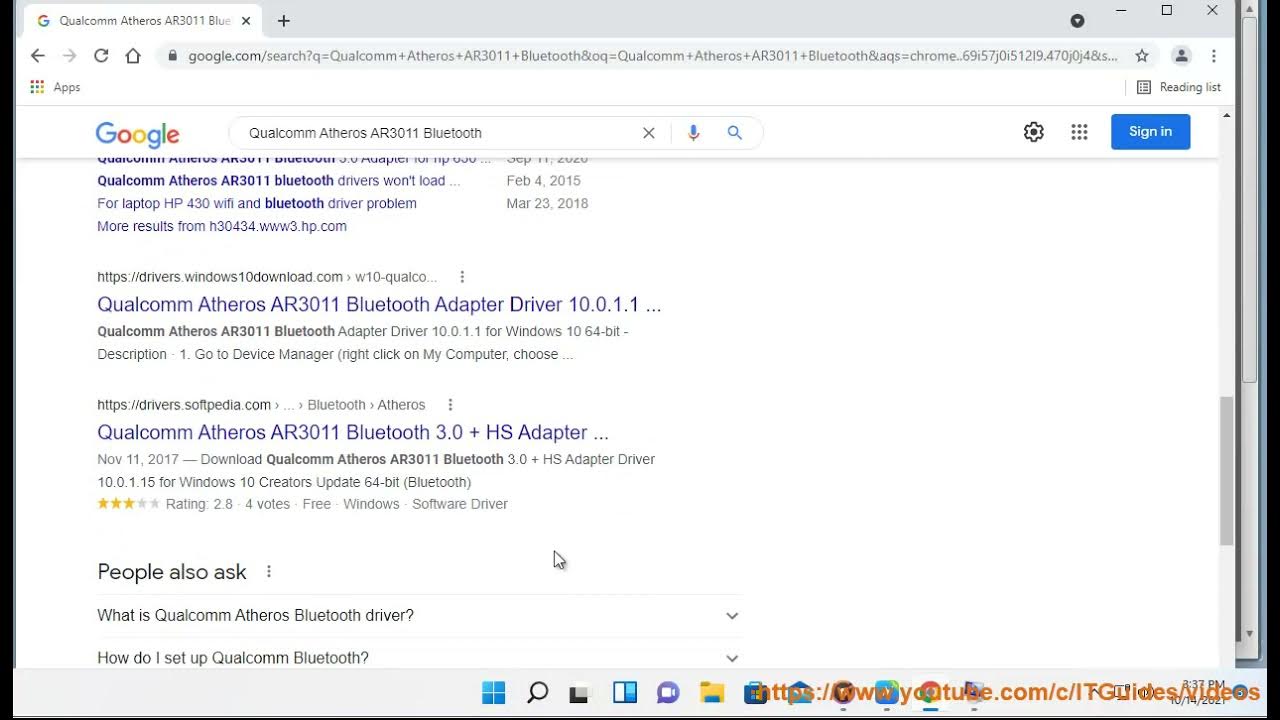Open 'More results from h30434.www3.hp.com'
1280x720 pixels.
tap(222, 226)
